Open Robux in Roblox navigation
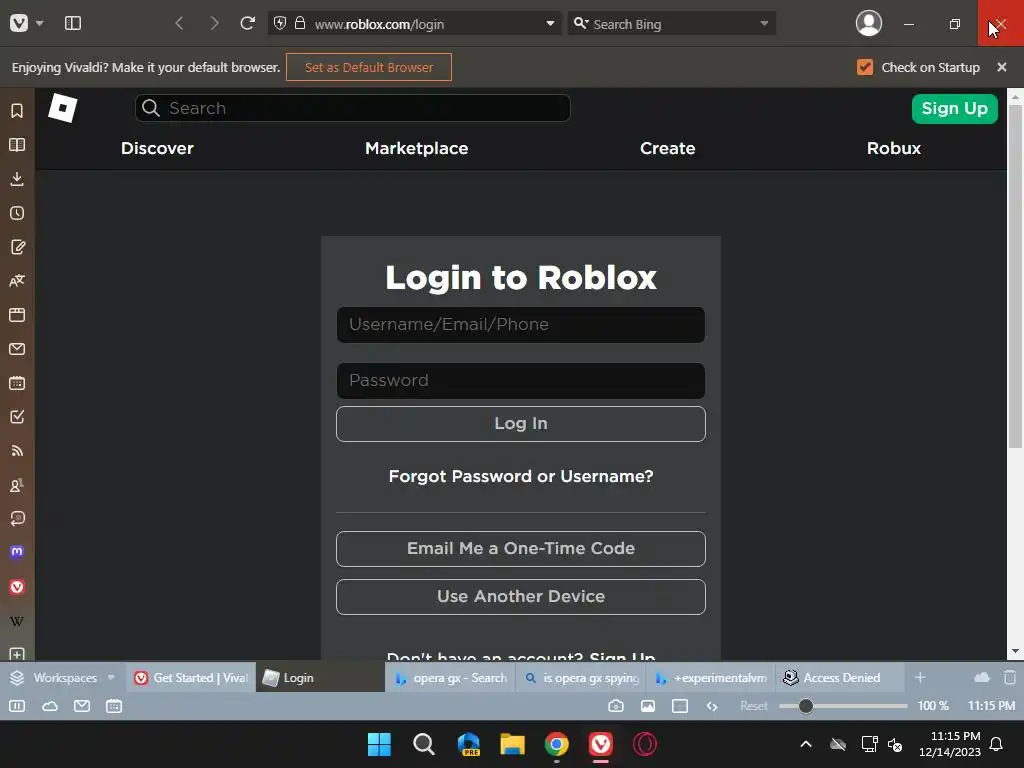The width and height of the screenshot is (1024, 768). 893,148
